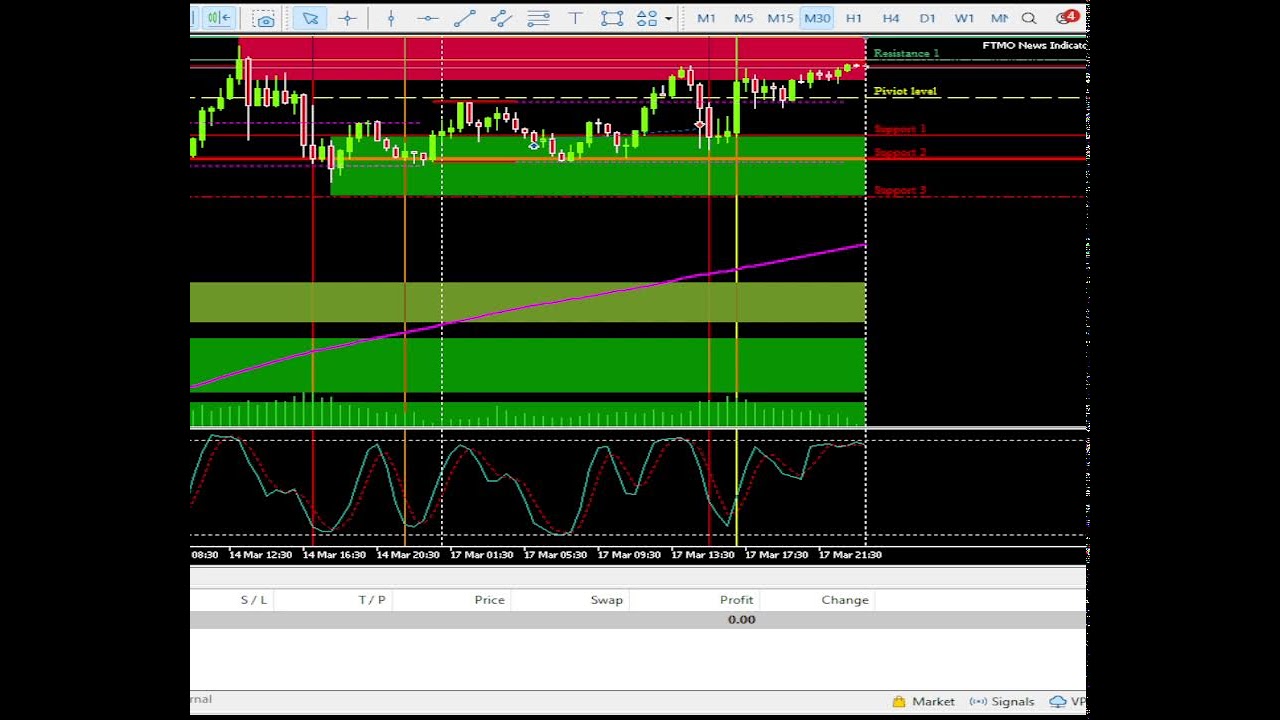Sort trades by T / P column
The width and height of the screenshot is (1280, 720).
[x=372, y=600]
